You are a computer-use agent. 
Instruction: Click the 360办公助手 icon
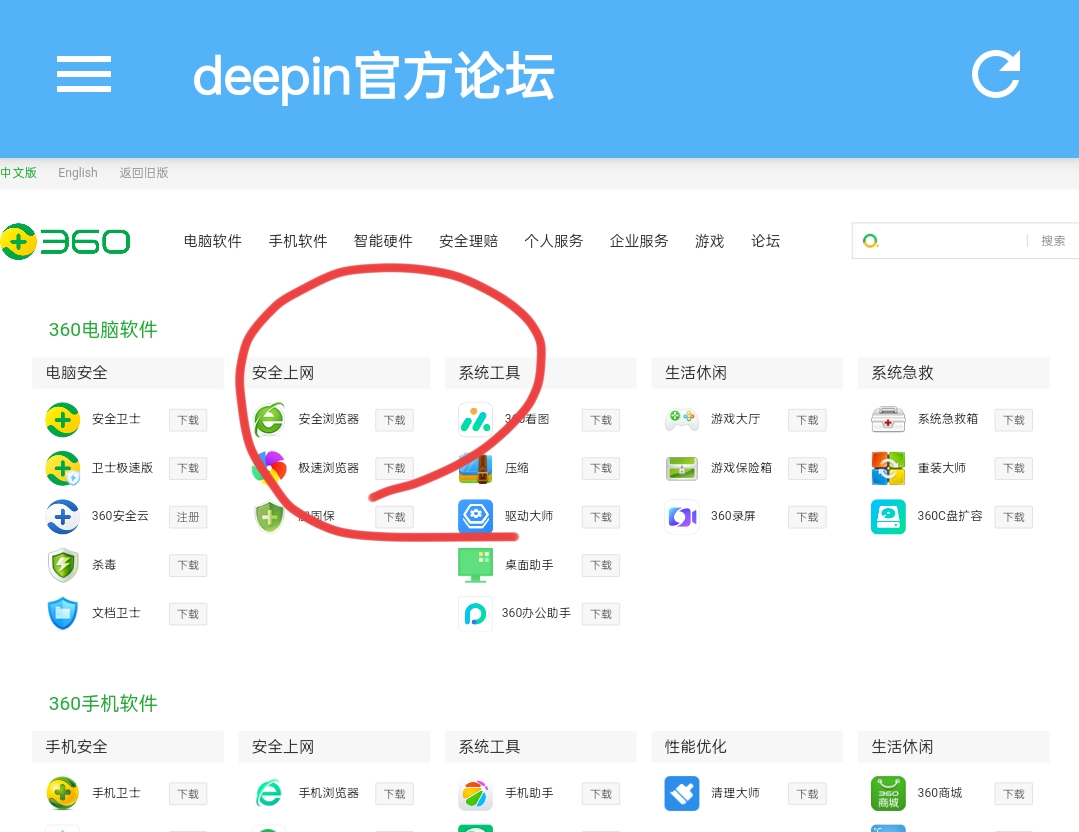pyautogui.click(x=476, y=613)
